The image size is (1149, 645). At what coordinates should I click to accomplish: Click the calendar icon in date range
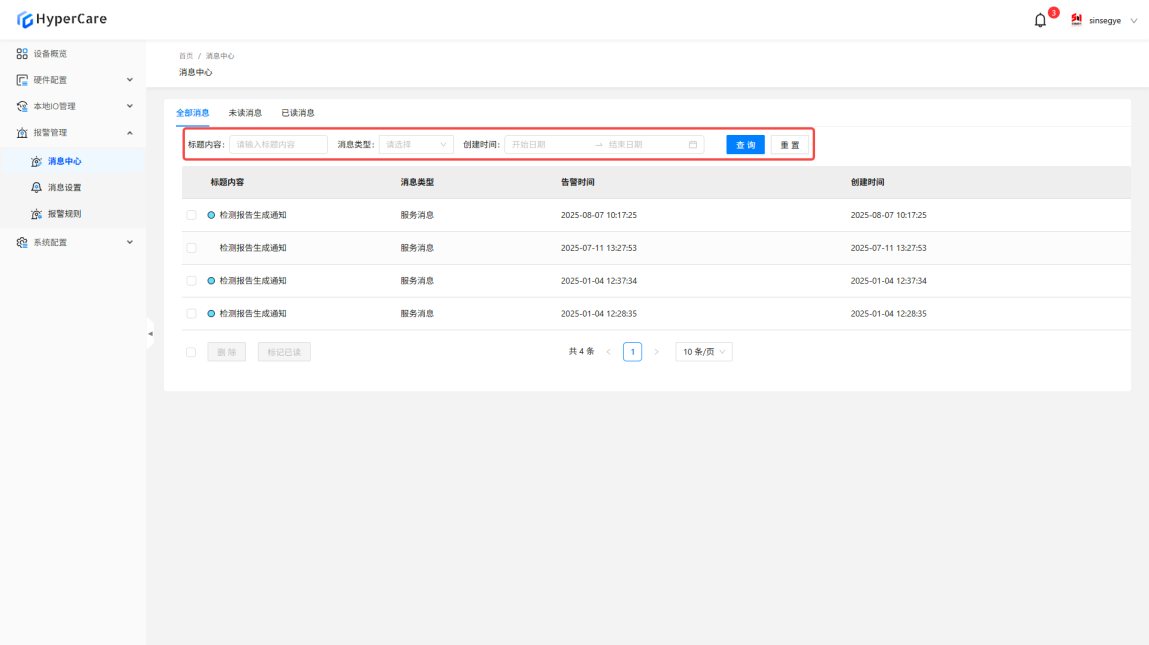coord(693,145)
